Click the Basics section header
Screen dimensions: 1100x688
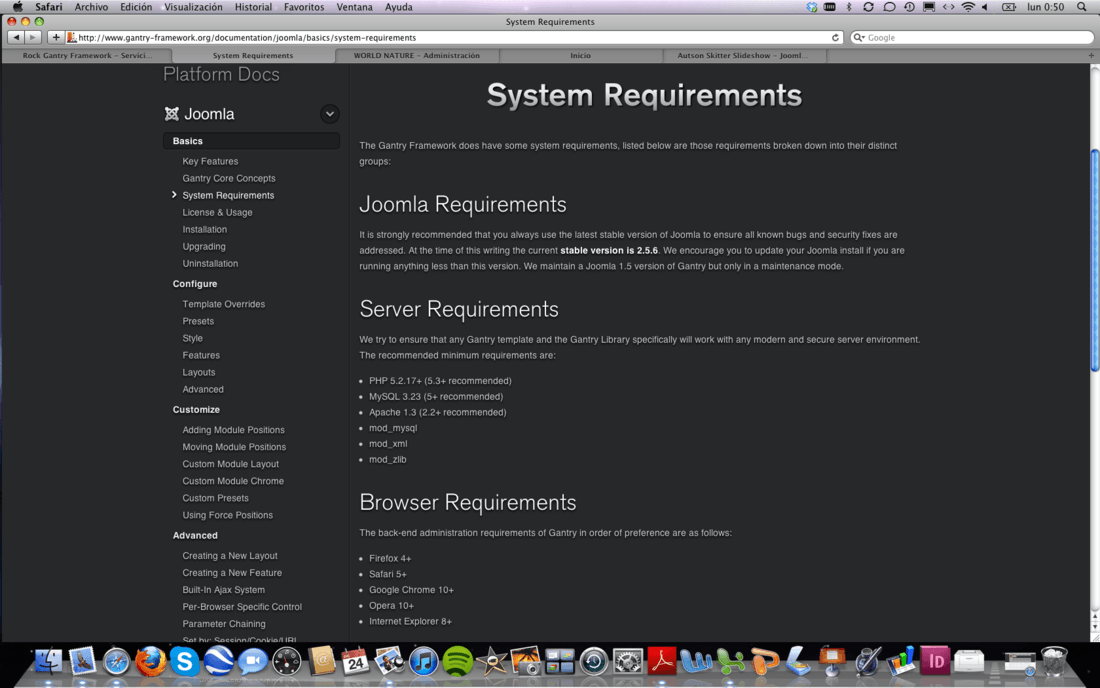[x=251, y=141]
